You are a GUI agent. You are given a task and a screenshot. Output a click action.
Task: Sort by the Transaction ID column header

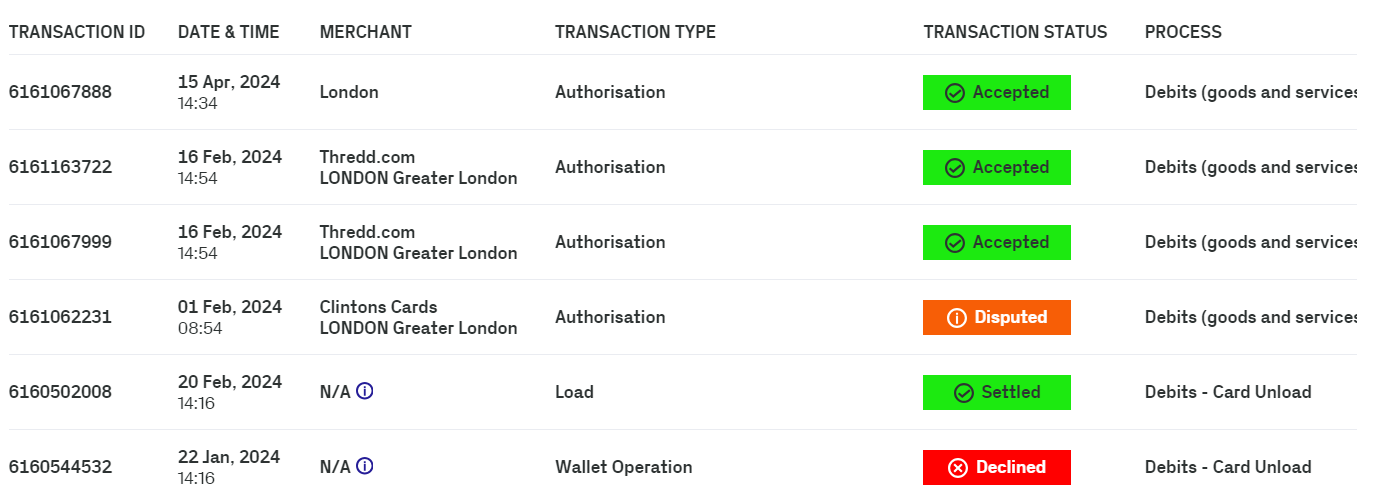point(77,32)
